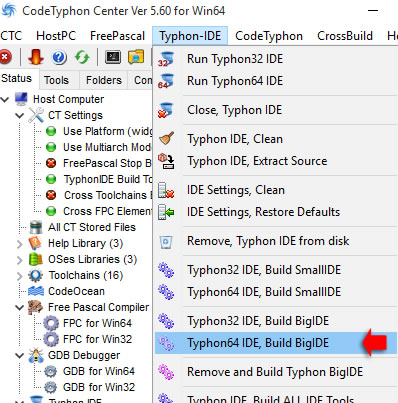Click the IDE Settings Restore Defaults icon
Image resolution: width=398 pixels, height=403 pixels.
pos(166,212)
